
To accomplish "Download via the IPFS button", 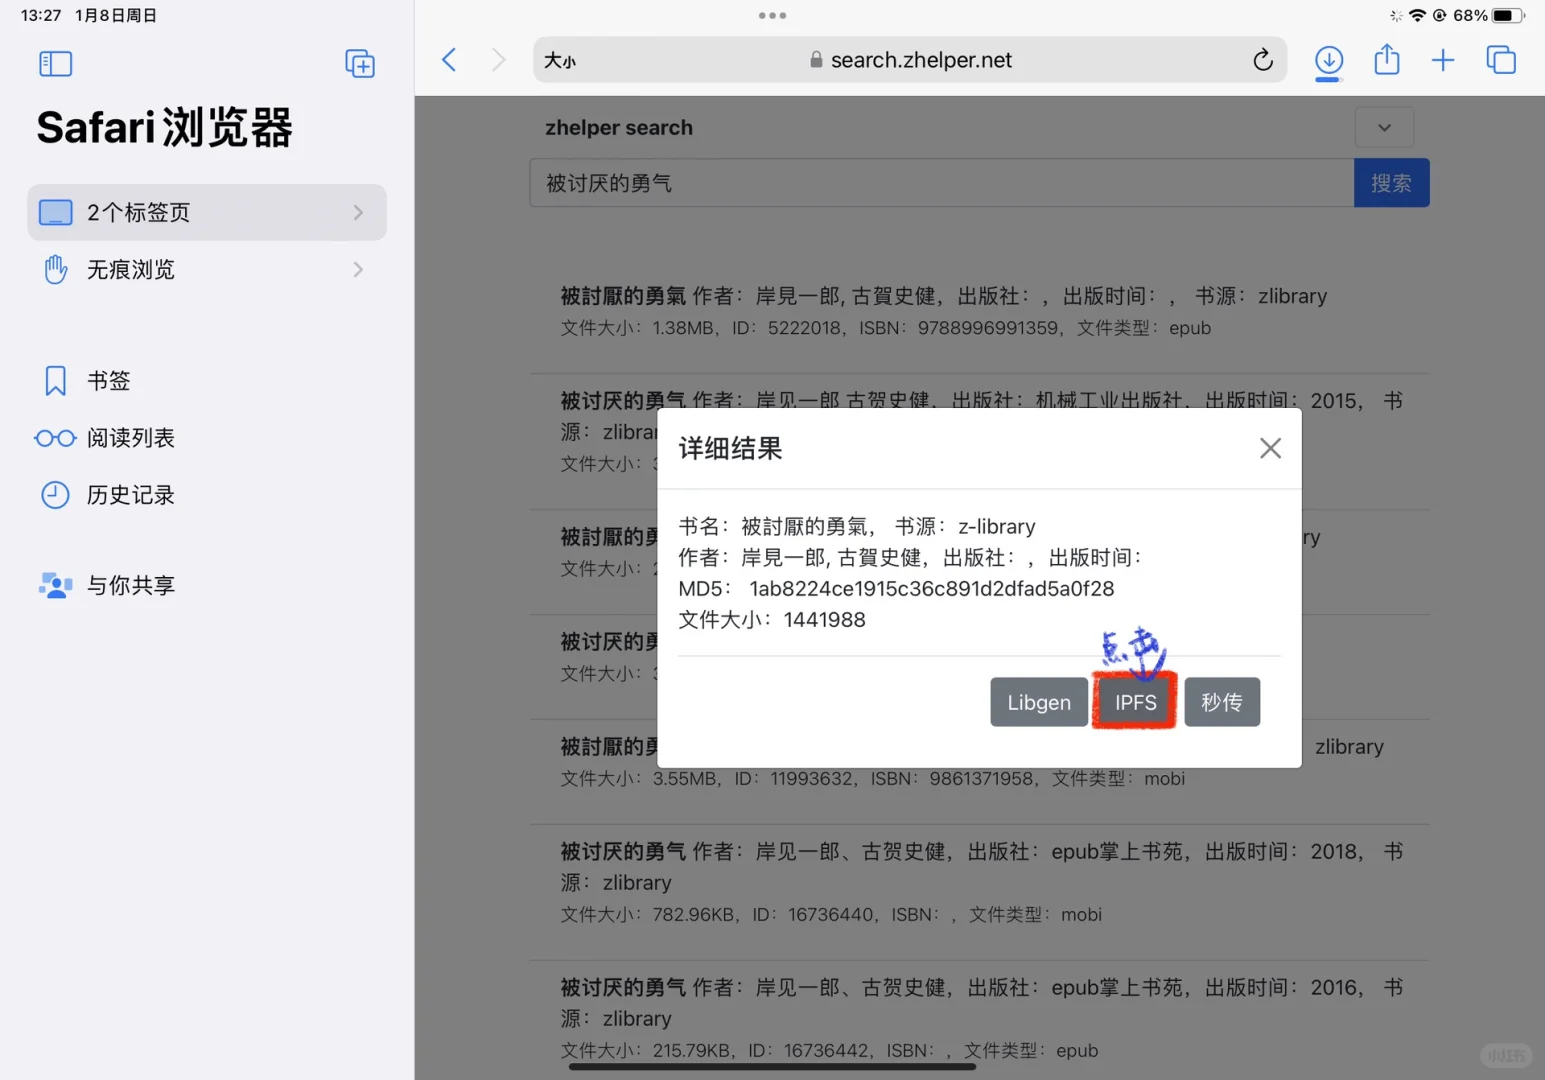I will click(x=1135, y=702).
